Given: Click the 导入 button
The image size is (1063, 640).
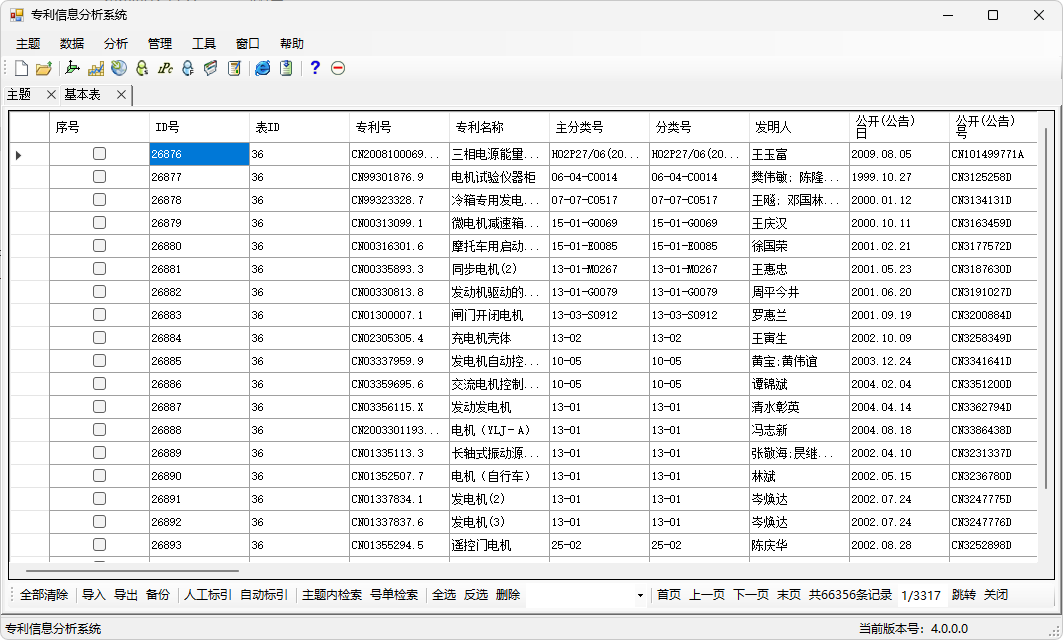Looking at the screenshot, I should pyautogui.click(x=94, y=595).
